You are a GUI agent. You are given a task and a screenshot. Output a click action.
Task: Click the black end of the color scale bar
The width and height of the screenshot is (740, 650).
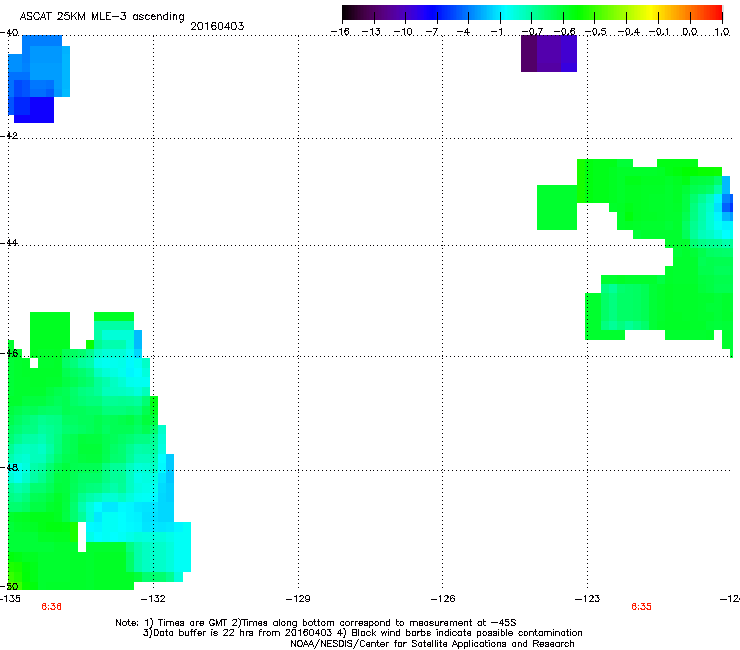click(348, 12)
